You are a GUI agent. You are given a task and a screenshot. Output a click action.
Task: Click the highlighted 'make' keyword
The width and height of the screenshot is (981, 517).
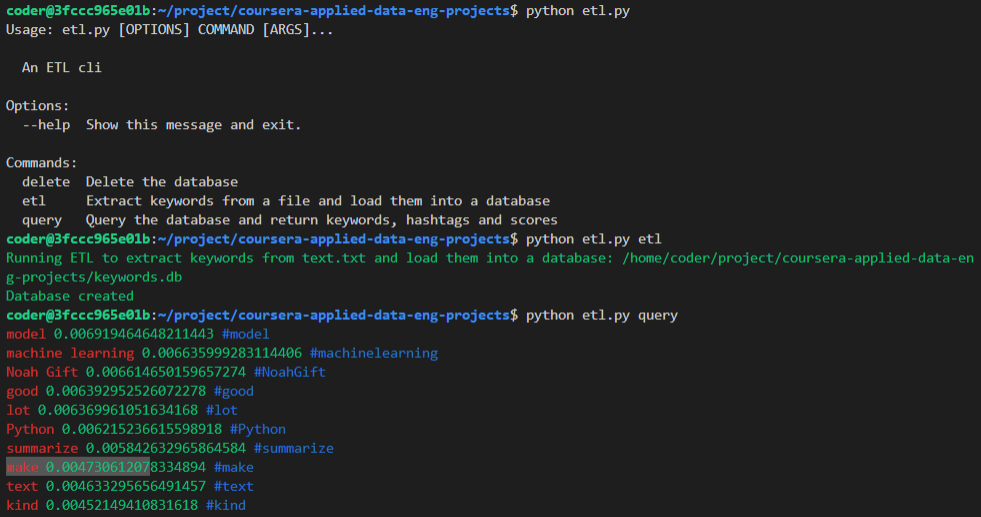tap(22, 467)
